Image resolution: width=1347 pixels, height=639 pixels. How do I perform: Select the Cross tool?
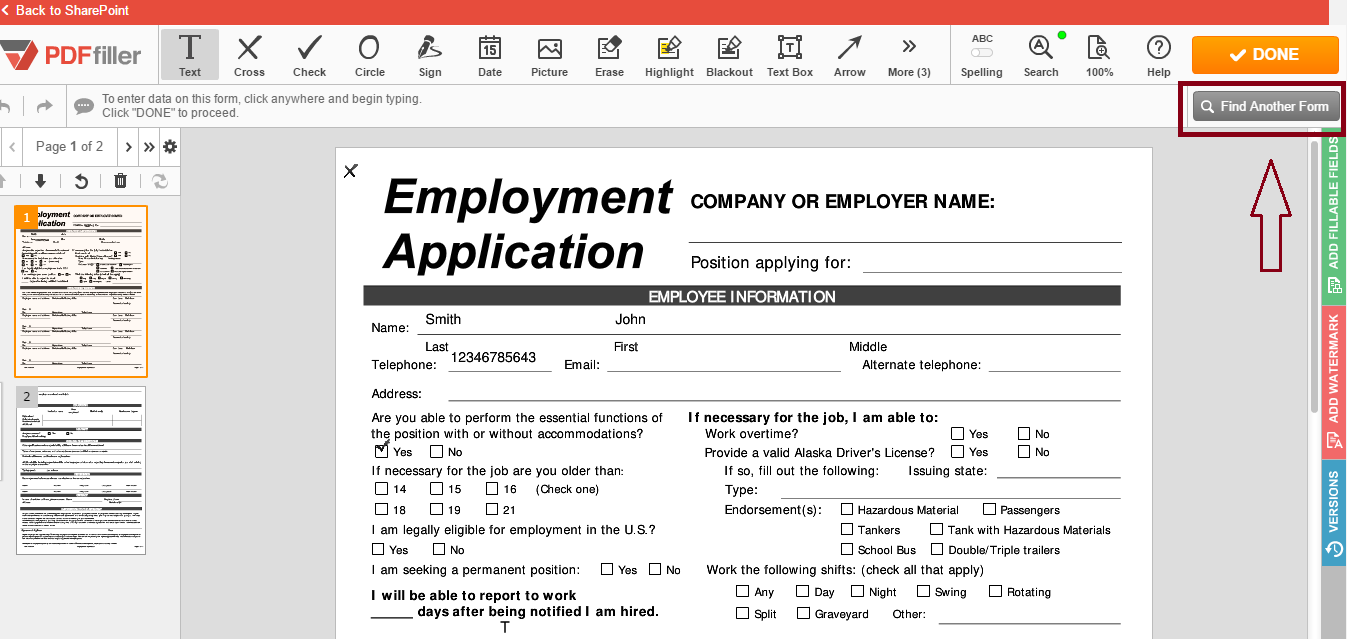click(249, 55)
